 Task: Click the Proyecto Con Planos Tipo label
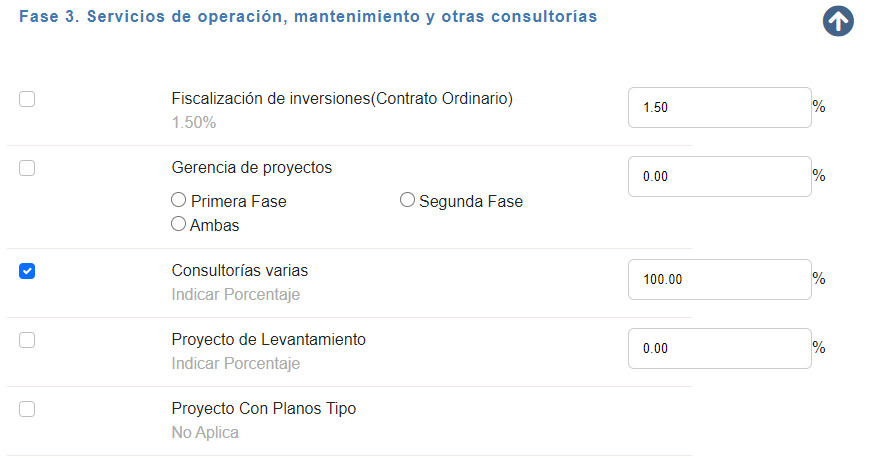(264, 408)
